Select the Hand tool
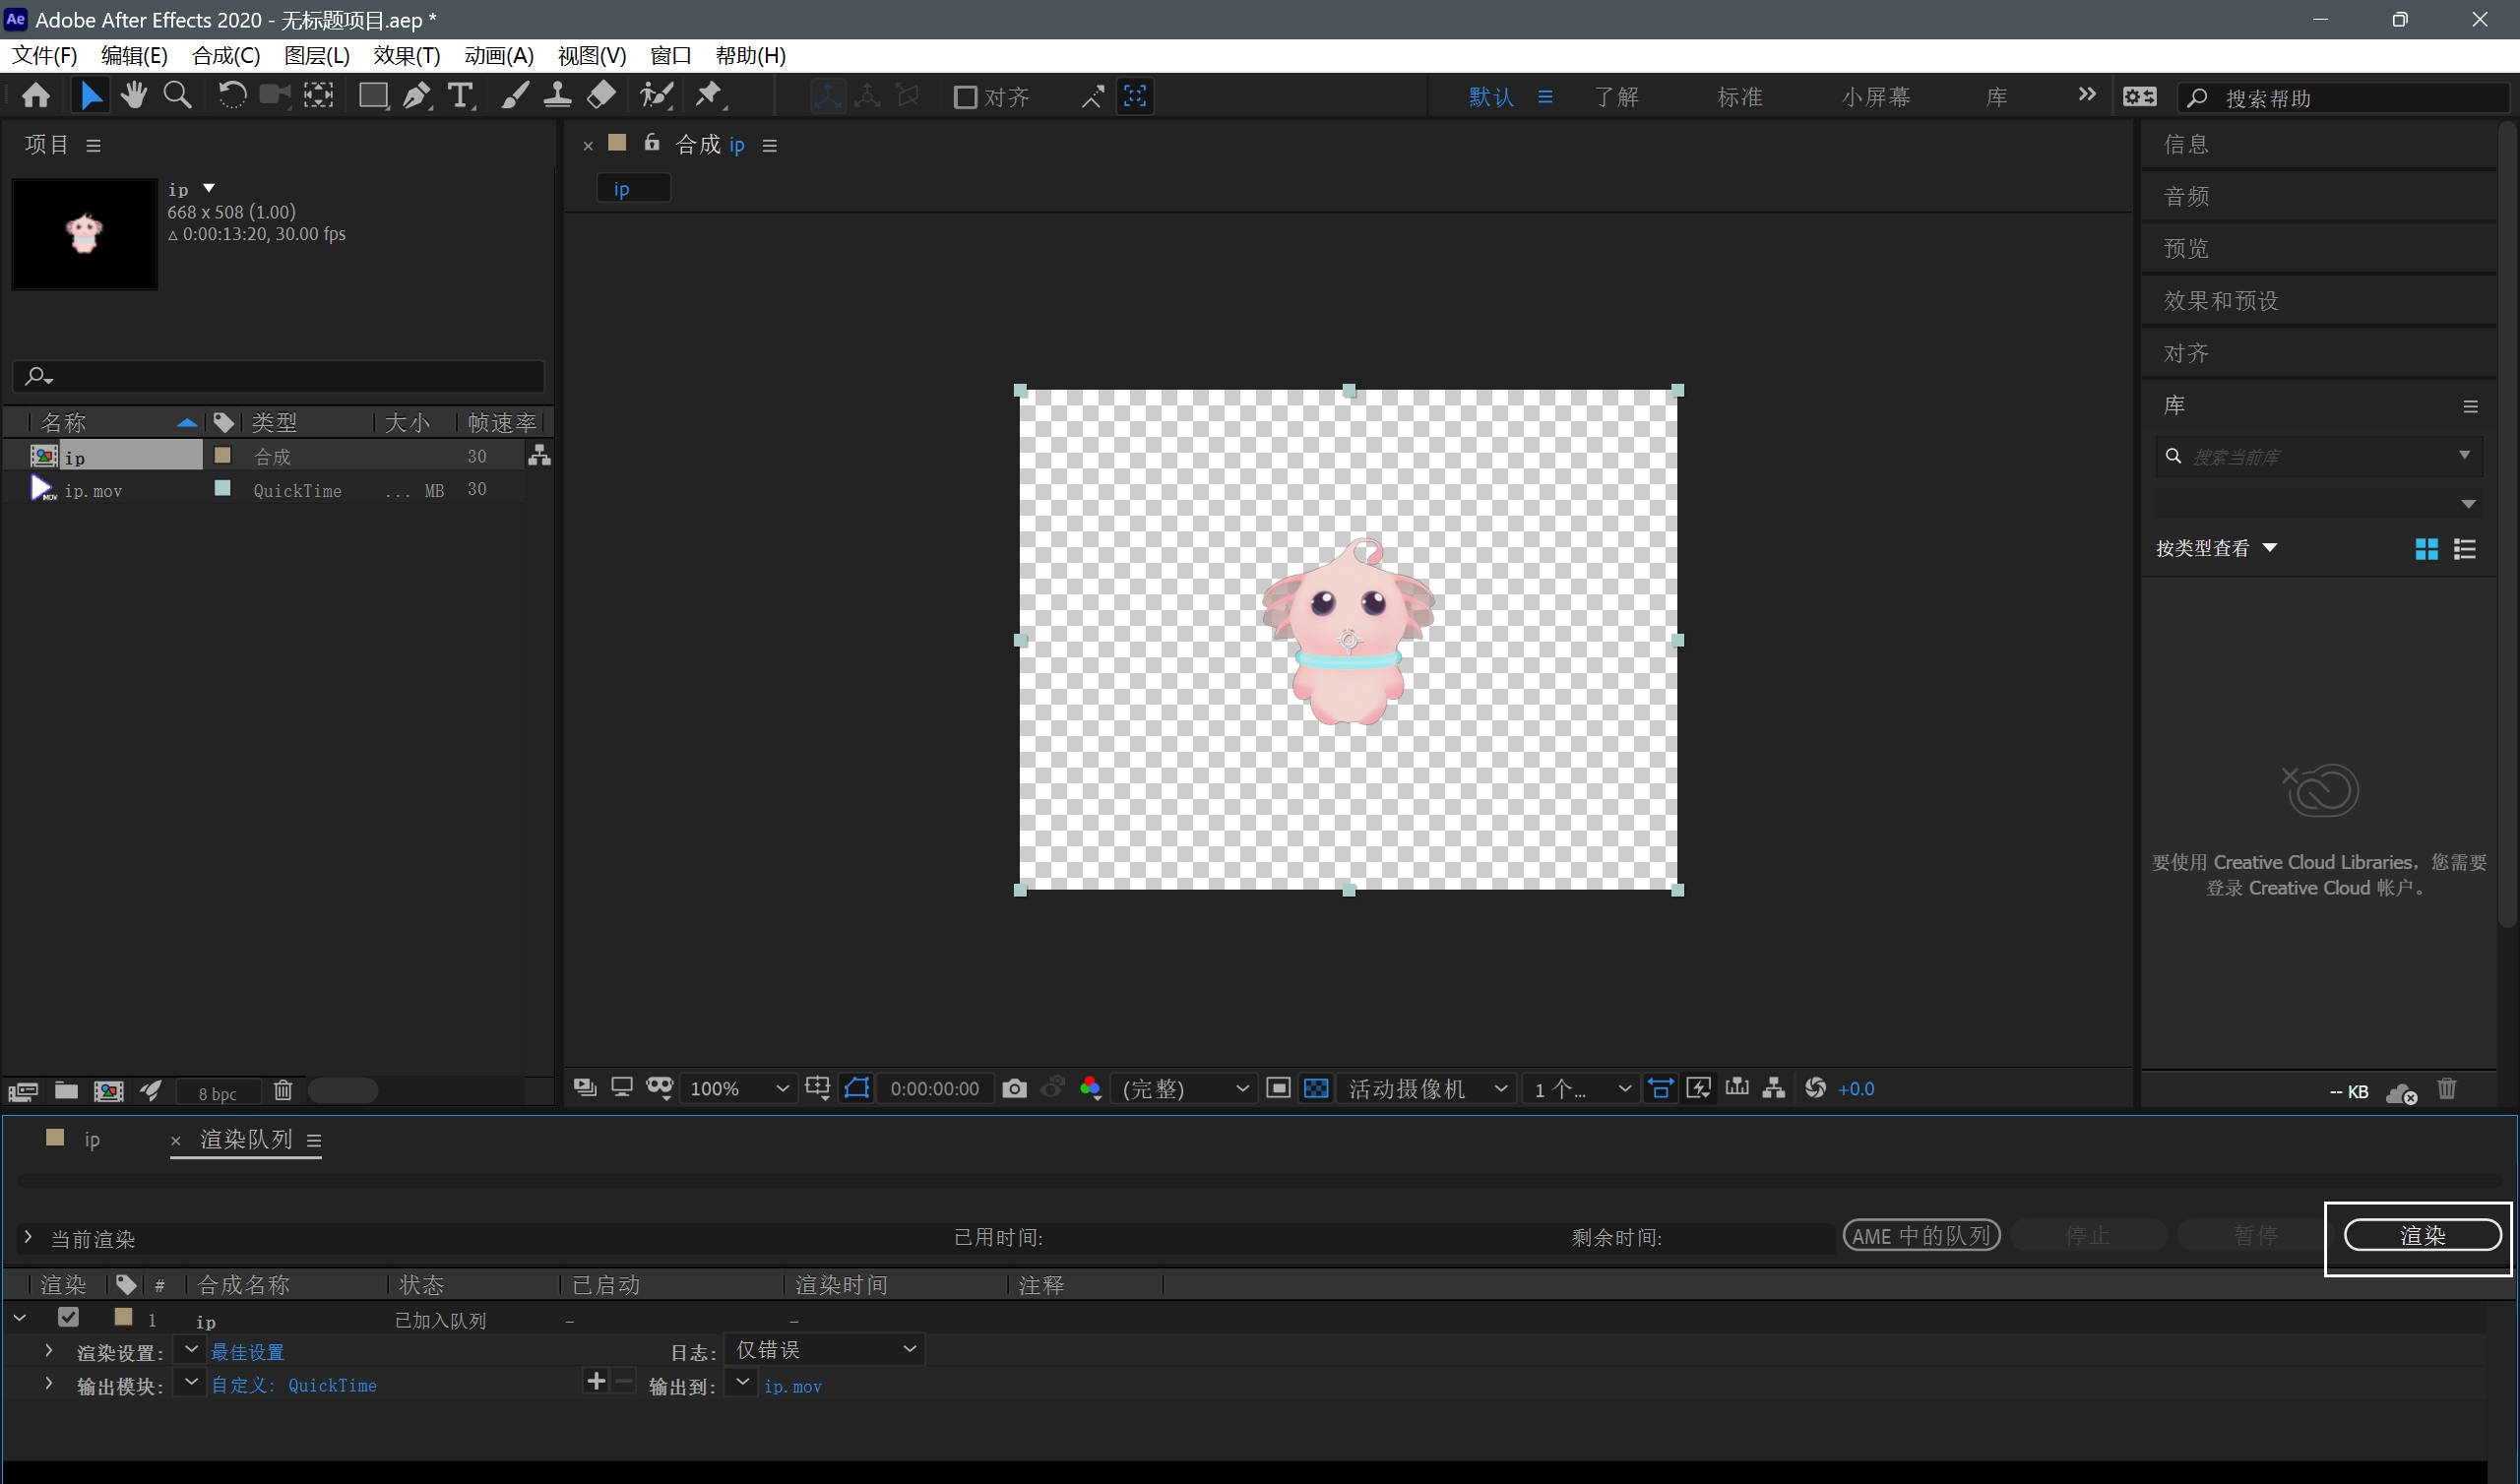Screen dimensions: 2520x1484 [x=133, y=96]
